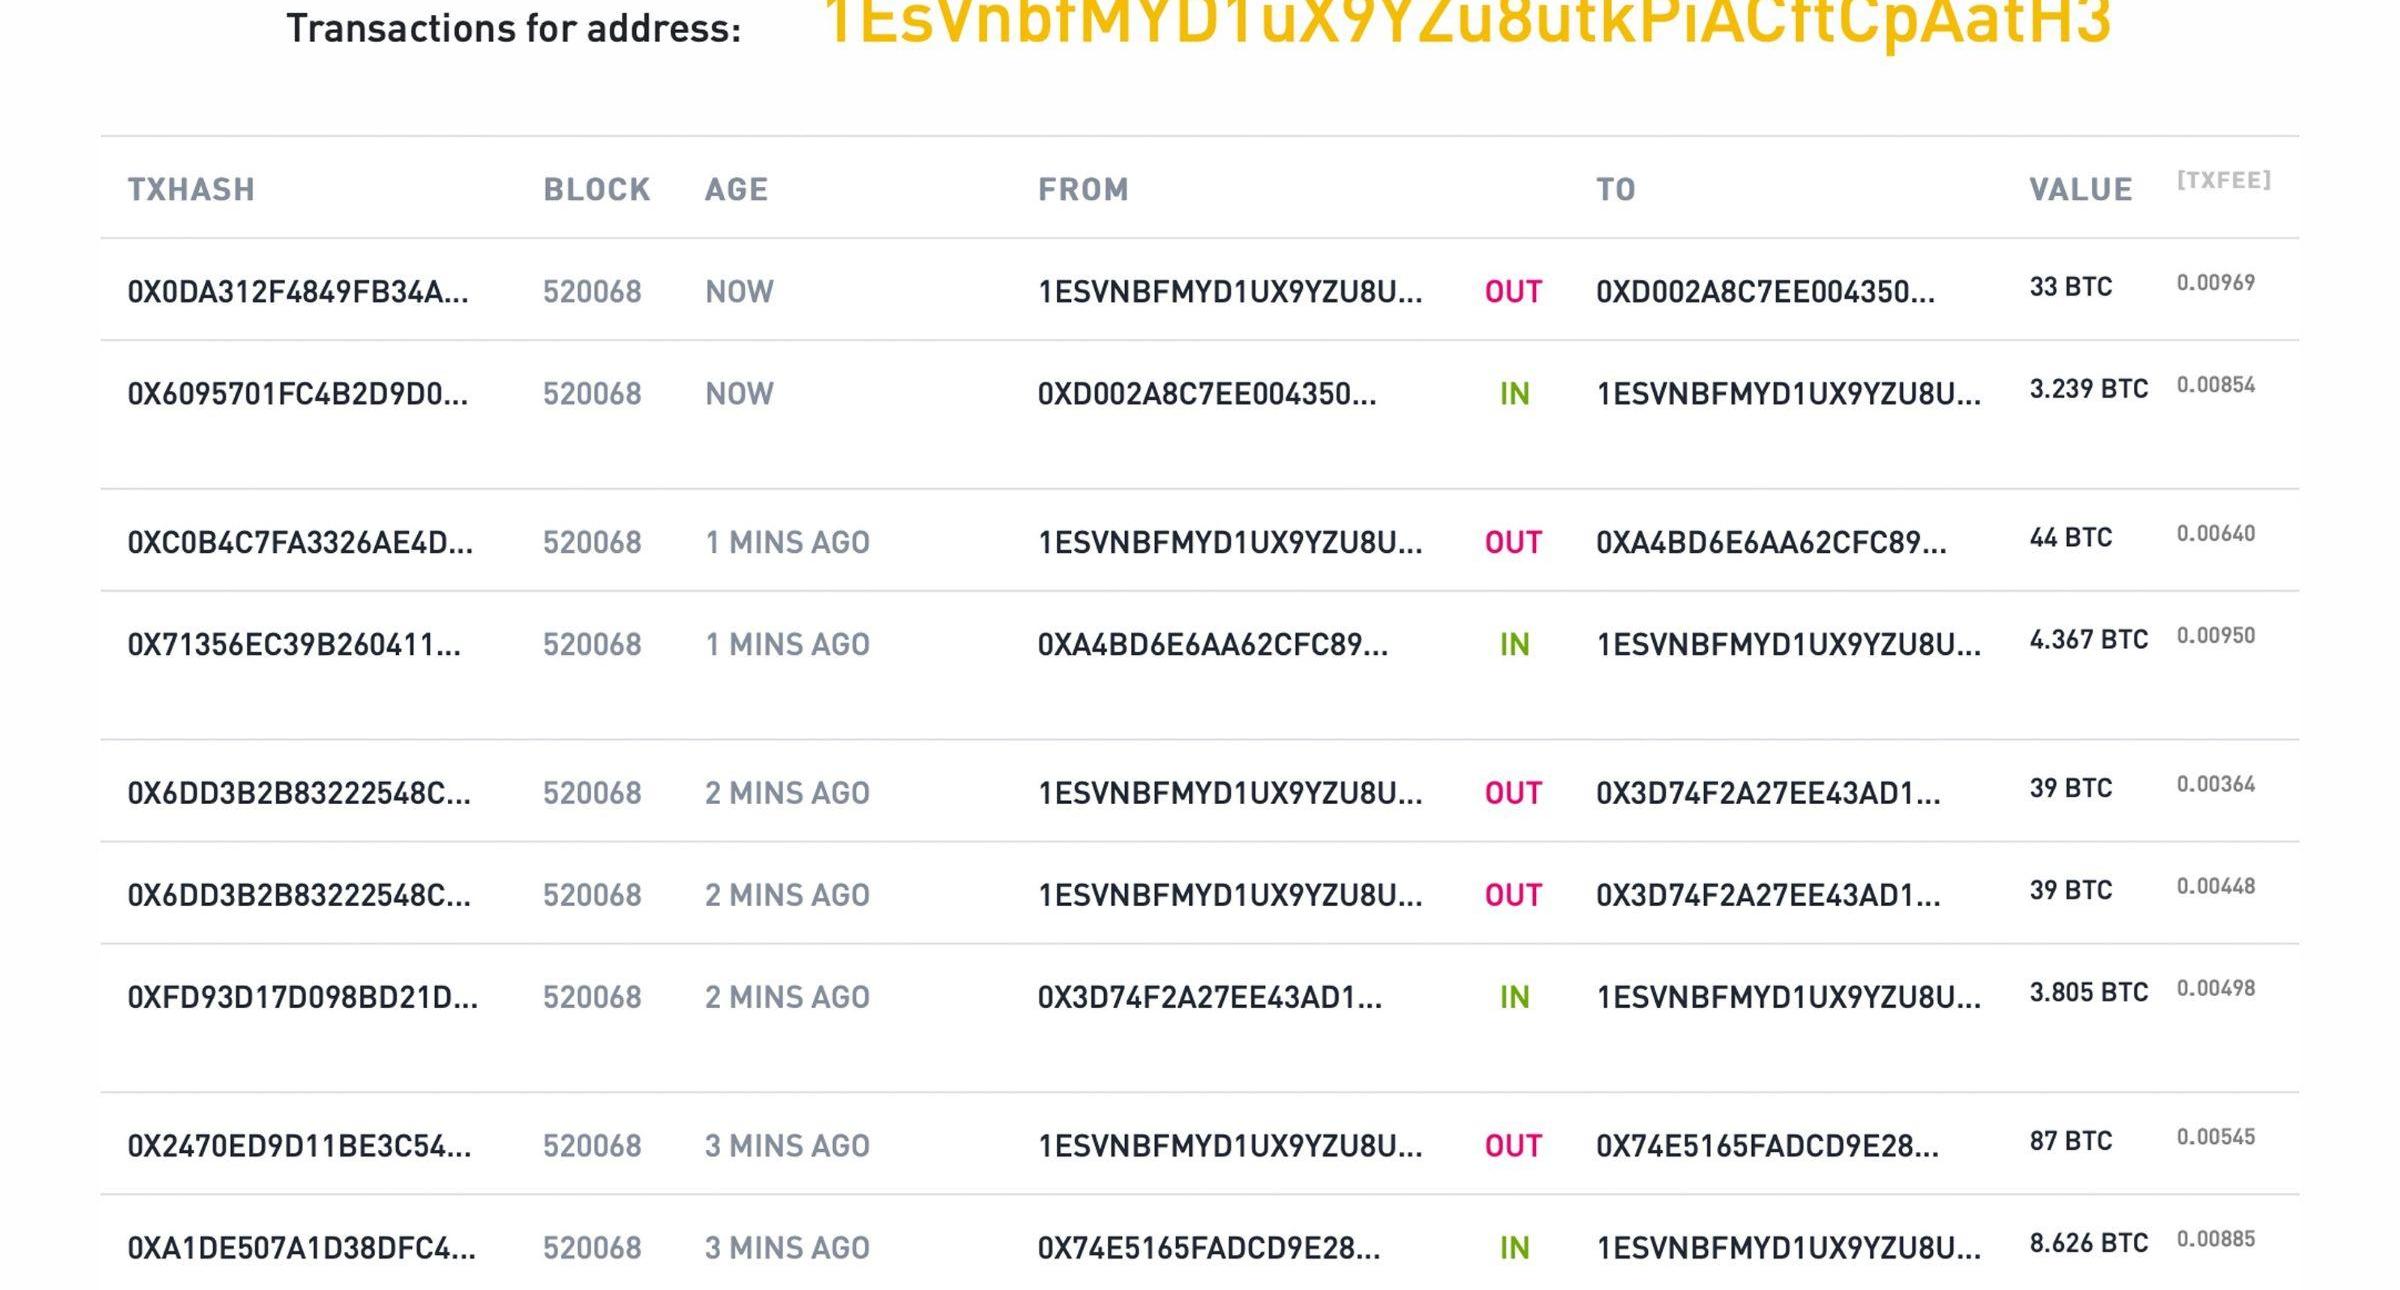Open transaction hash 0X71356EC39B260411
Screen dimensions: 2400x1290
click(294, 645)
